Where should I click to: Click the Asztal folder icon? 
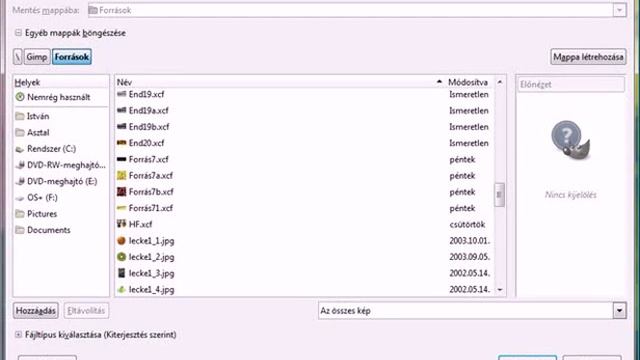pyautogui.click(x=20, y=132)
